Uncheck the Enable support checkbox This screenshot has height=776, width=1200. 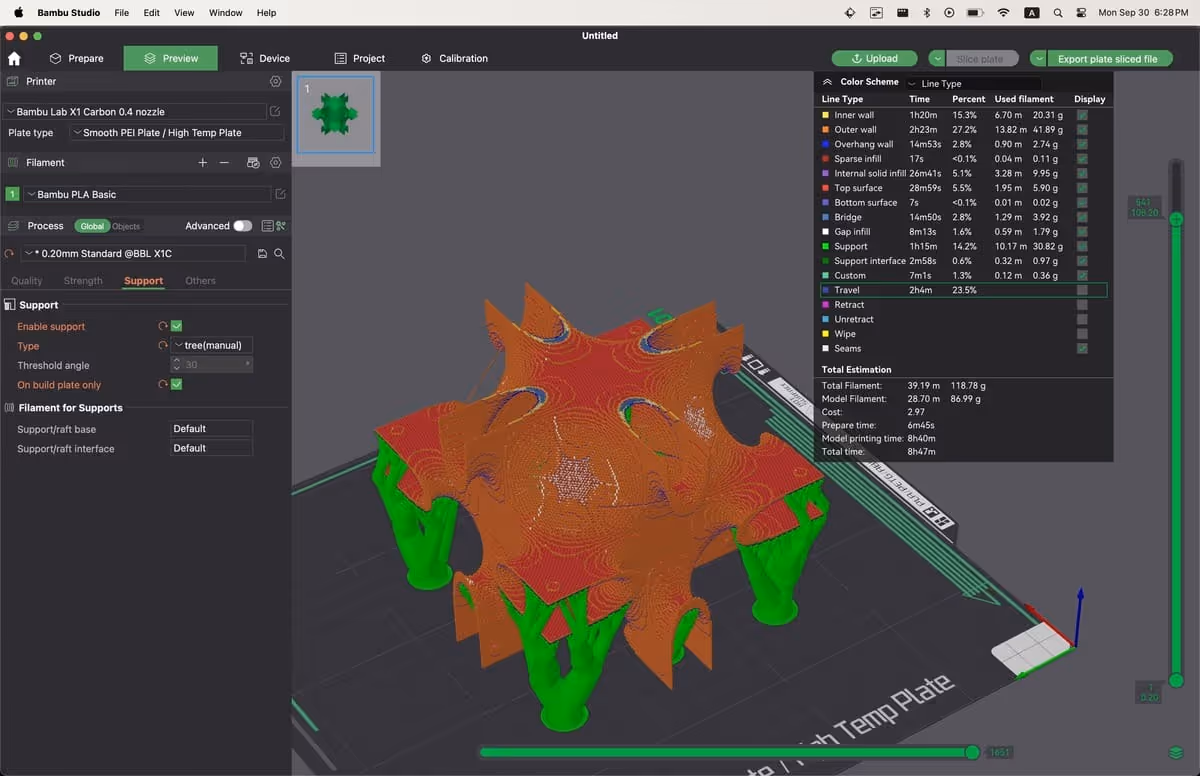point(176,326)
